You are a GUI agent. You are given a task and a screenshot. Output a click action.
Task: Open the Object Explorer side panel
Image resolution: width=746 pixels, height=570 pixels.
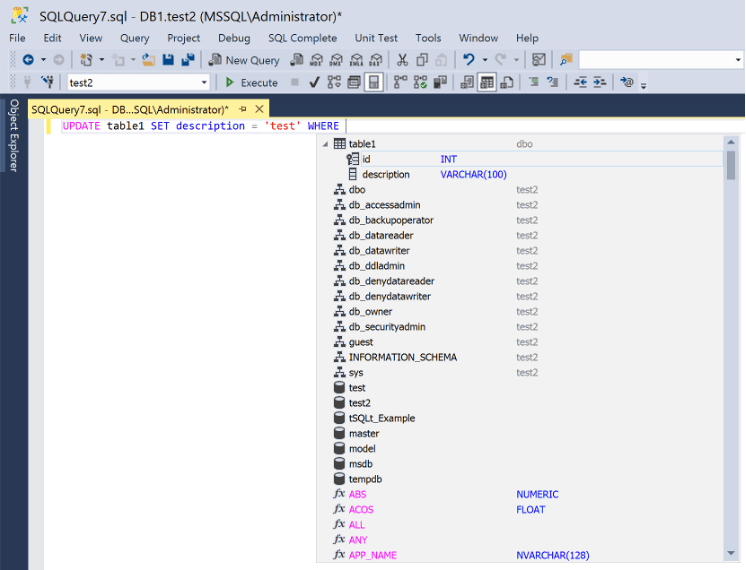[14, 135]
